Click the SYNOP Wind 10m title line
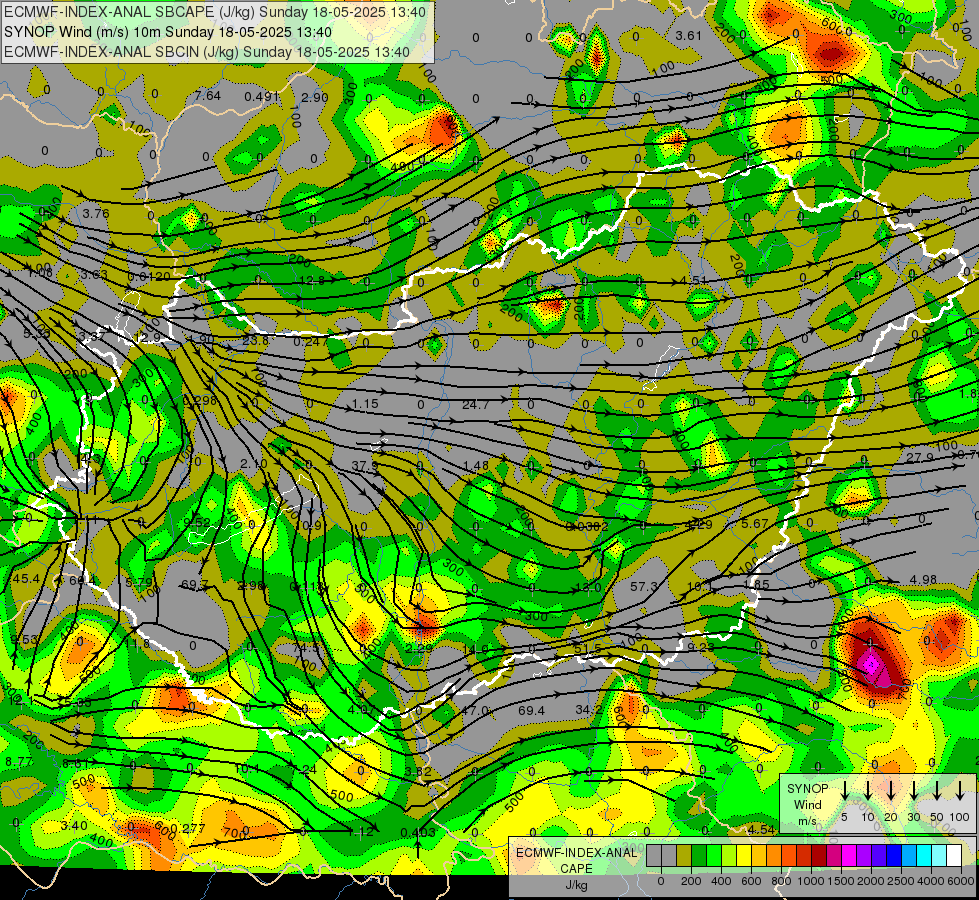 (167, 32)
